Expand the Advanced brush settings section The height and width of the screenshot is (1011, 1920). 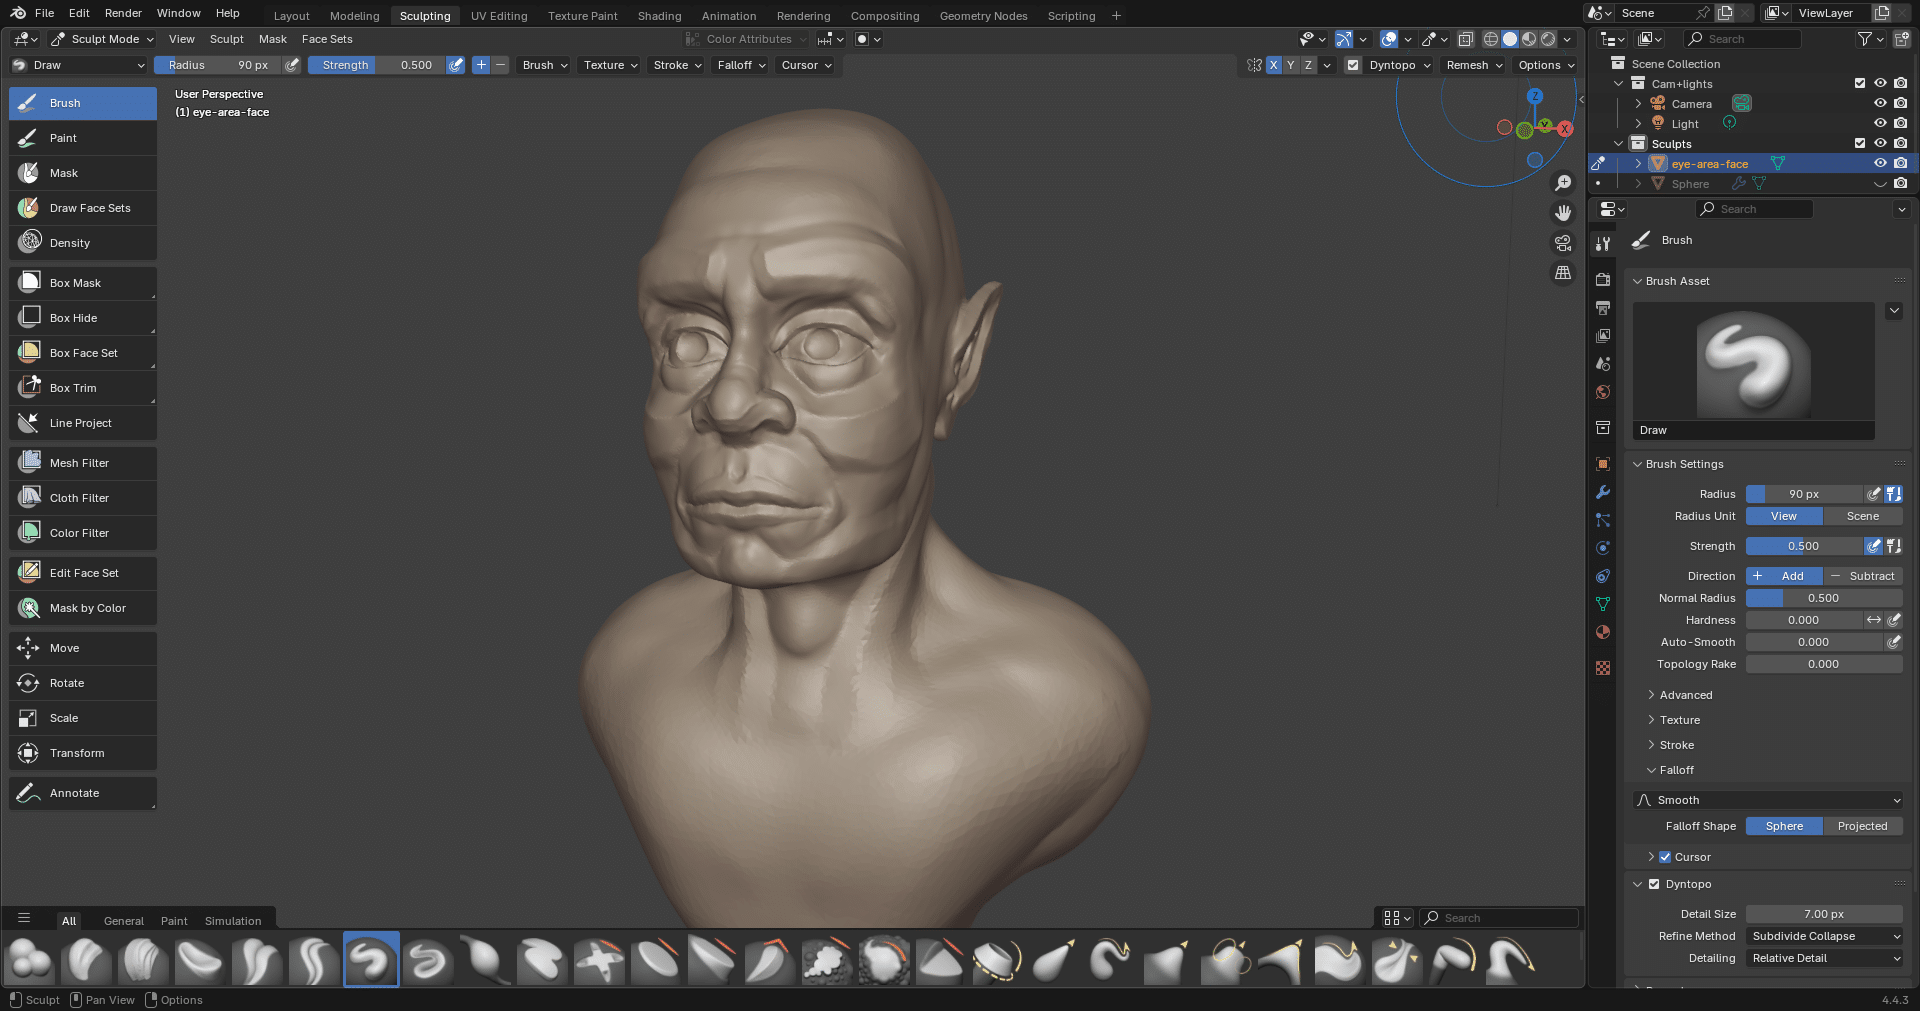[1685, 695]
